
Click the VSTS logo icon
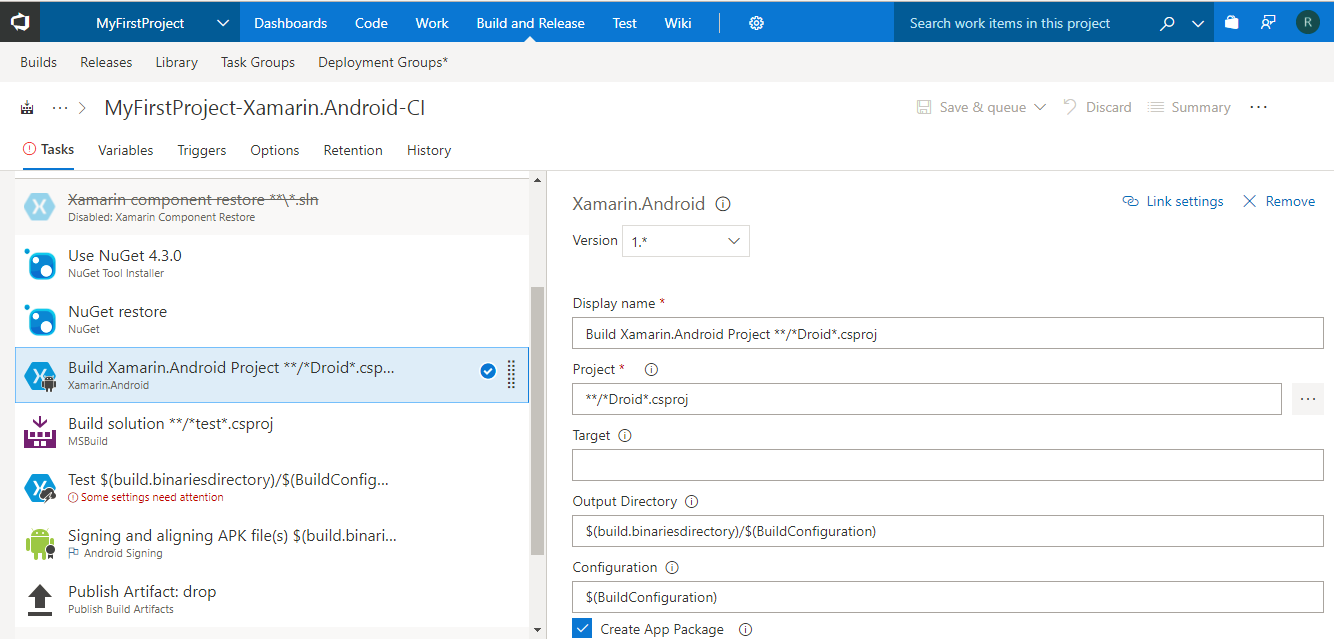(x=20, y=21)
